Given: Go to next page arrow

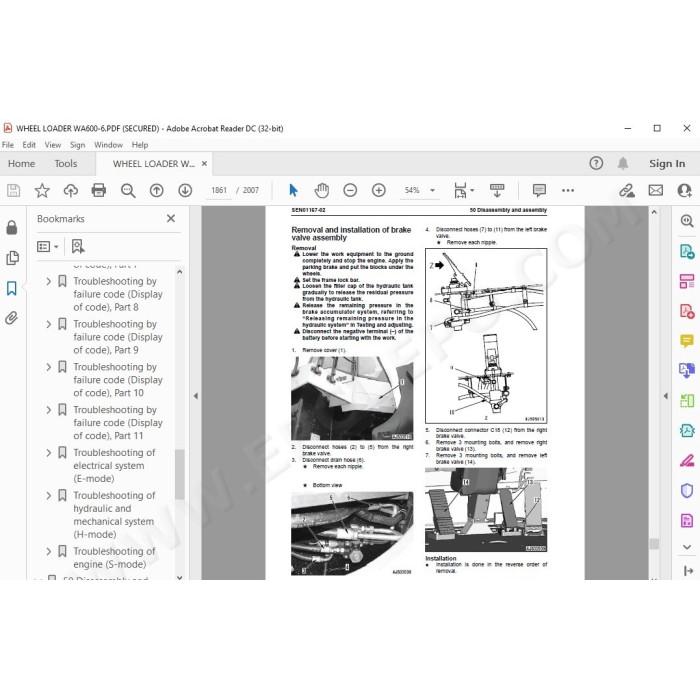Looking at the screenshot, I should (x=185, y=191).
